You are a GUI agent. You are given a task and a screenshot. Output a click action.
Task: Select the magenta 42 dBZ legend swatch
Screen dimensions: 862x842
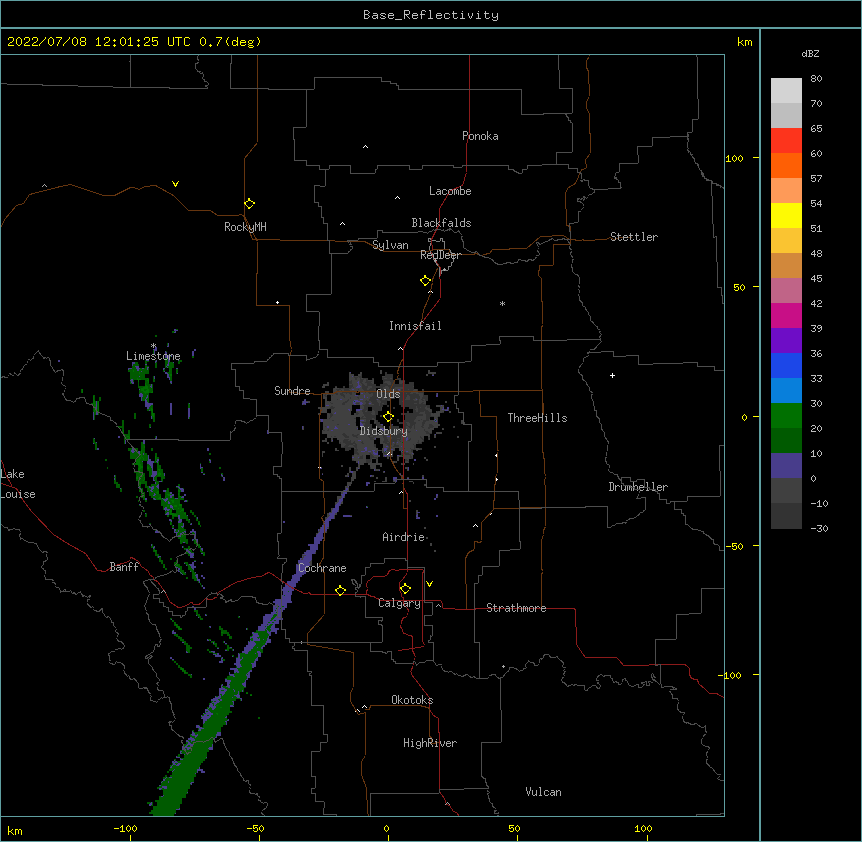786,315
